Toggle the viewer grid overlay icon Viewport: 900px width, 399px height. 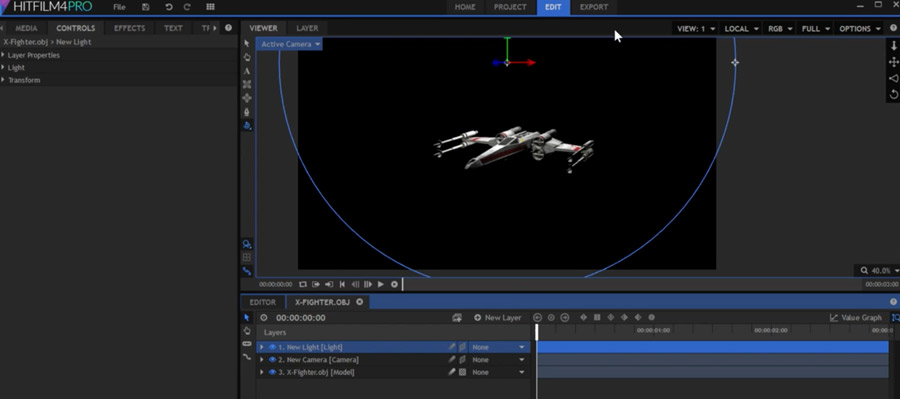point(247,257)
